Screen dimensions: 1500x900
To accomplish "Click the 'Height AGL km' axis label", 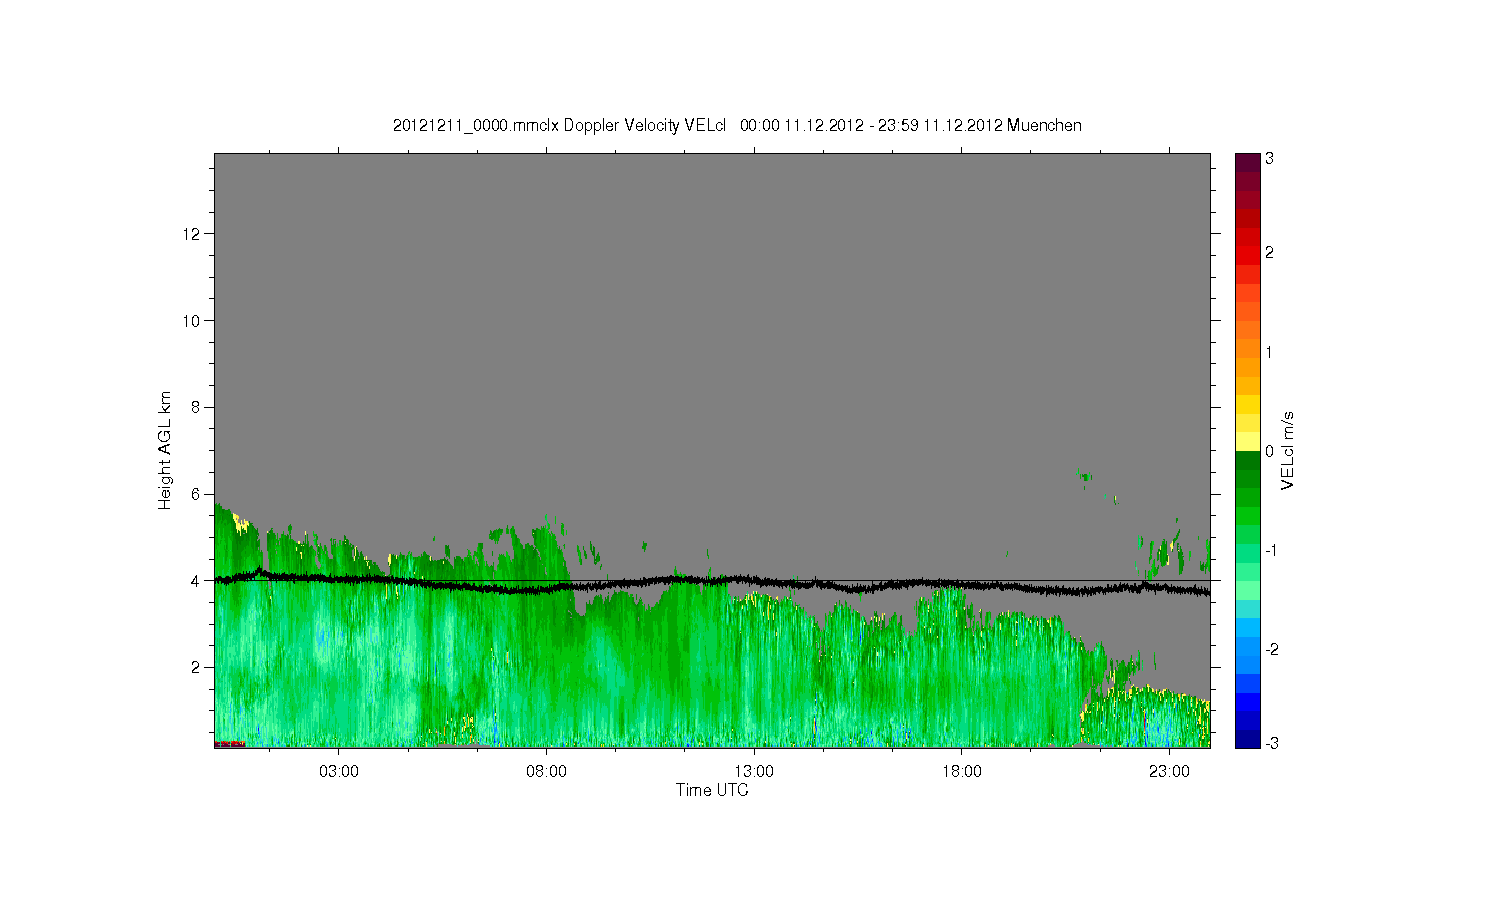I will click(165, 450).
